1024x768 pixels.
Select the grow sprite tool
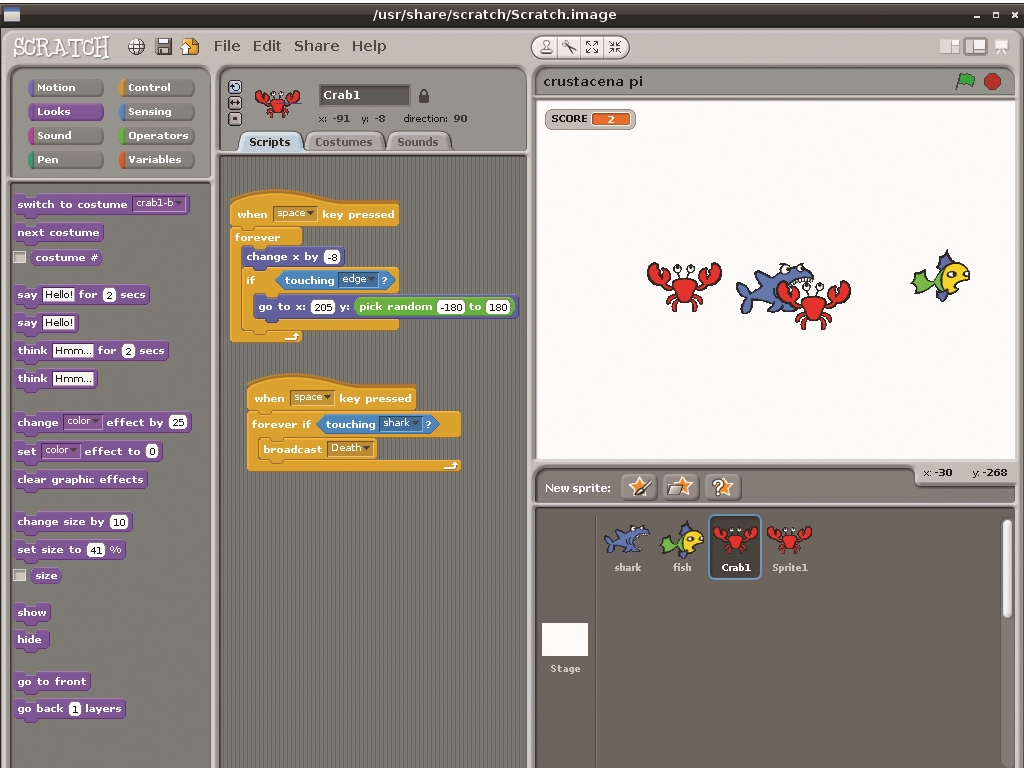tap(592, 47)
